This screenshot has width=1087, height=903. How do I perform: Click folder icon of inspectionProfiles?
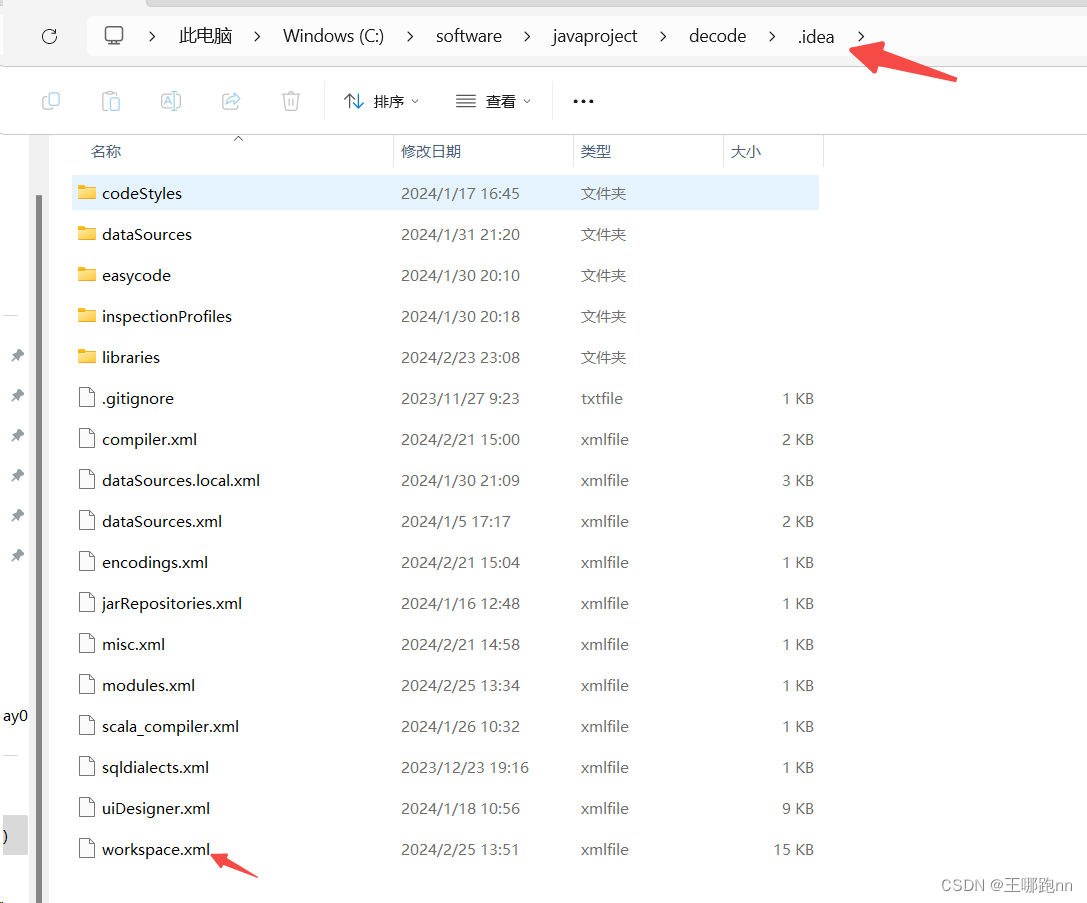pos(87,315)
